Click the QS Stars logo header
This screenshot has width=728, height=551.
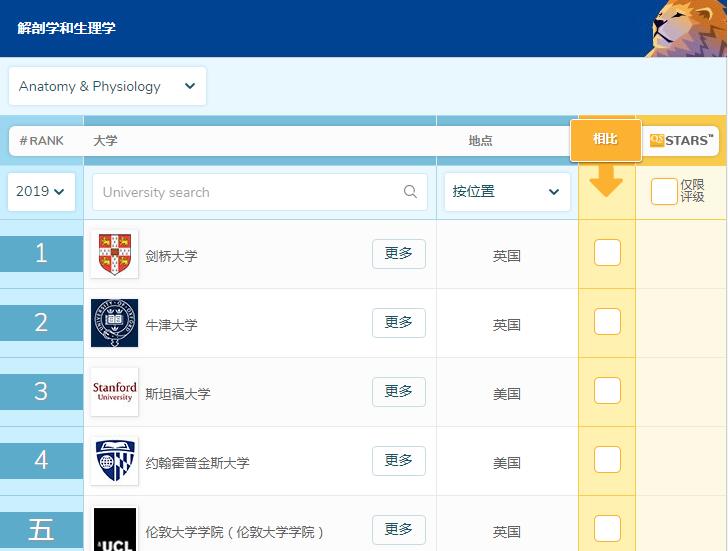pos(682,141)
